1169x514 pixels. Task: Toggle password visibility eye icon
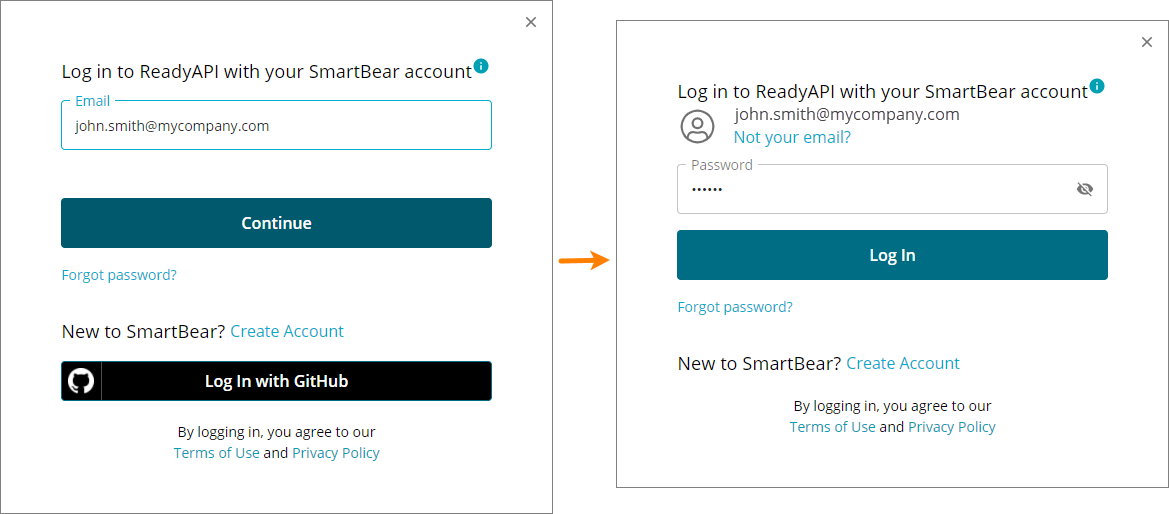point(1084,189)
